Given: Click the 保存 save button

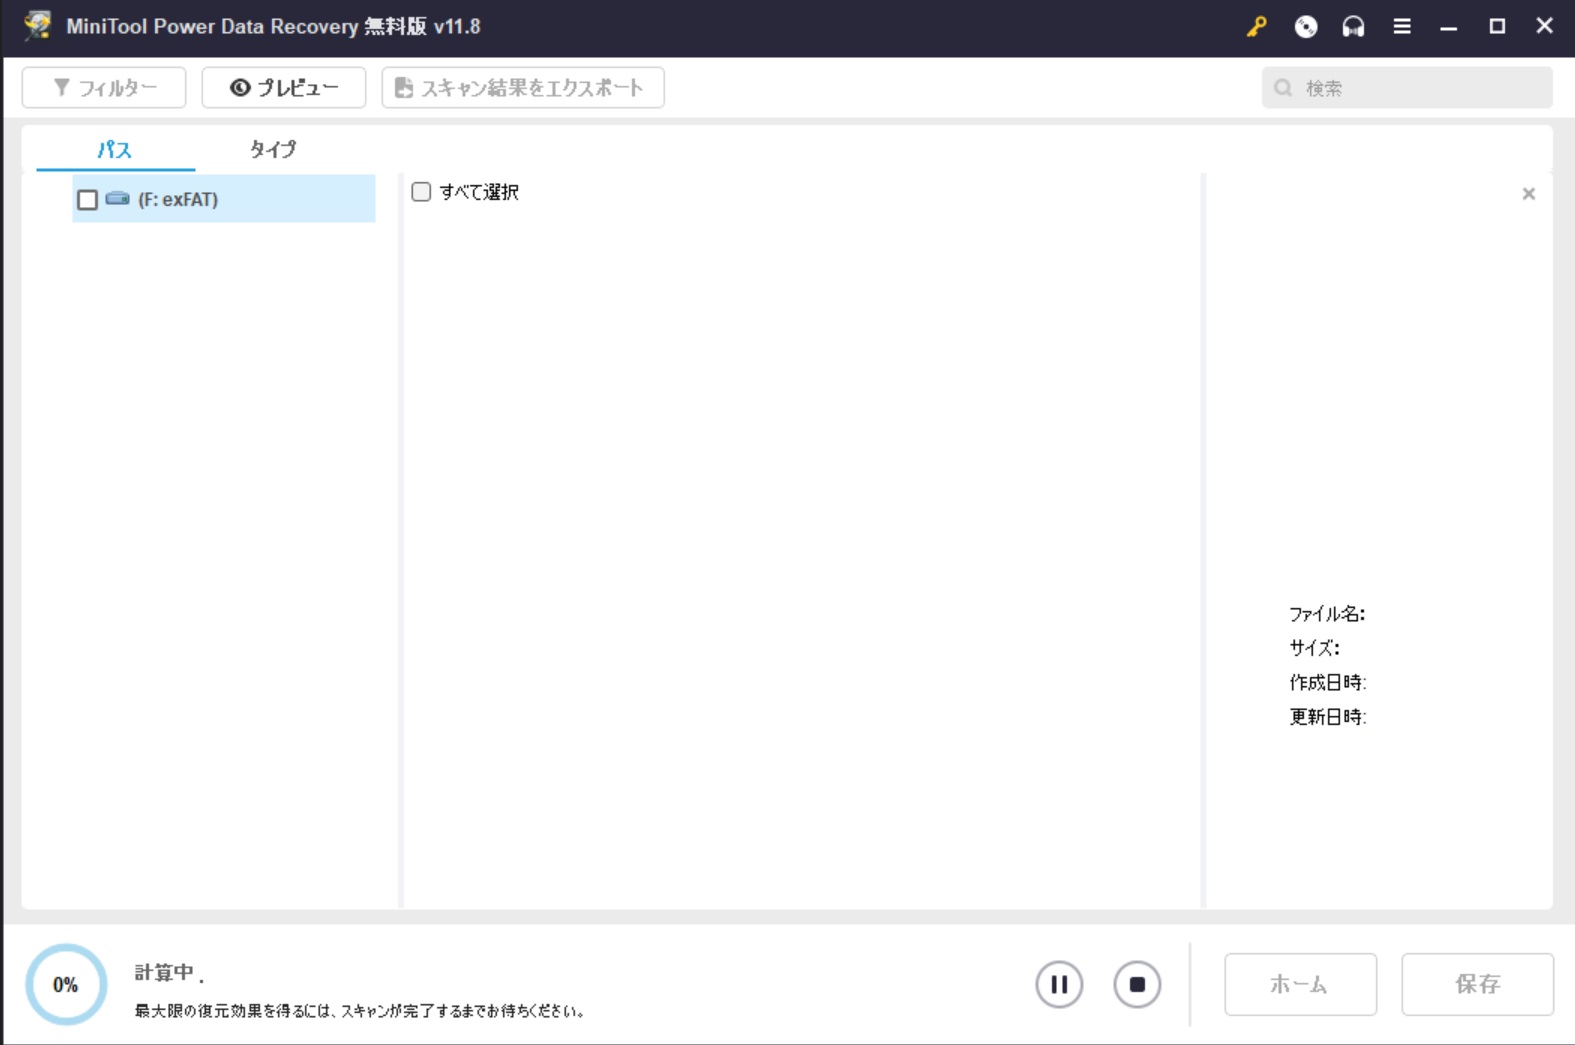Looking at the screenshot, I should 1477,984.
